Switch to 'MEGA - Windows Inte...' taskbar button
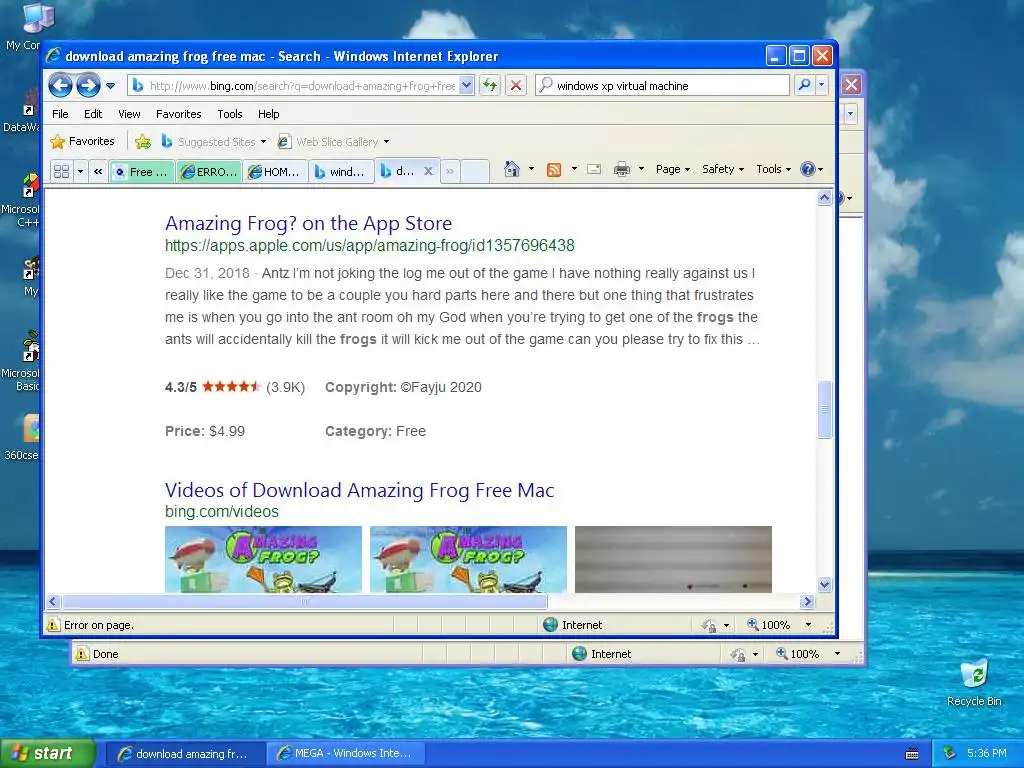Screen dimensions: 1024x768 pos(347,754)
